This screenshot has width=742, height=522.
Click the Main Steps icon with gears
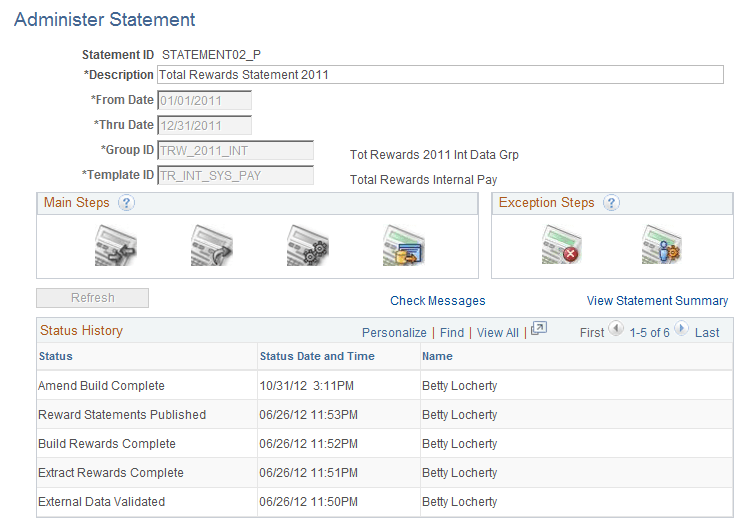coord(308,246)
